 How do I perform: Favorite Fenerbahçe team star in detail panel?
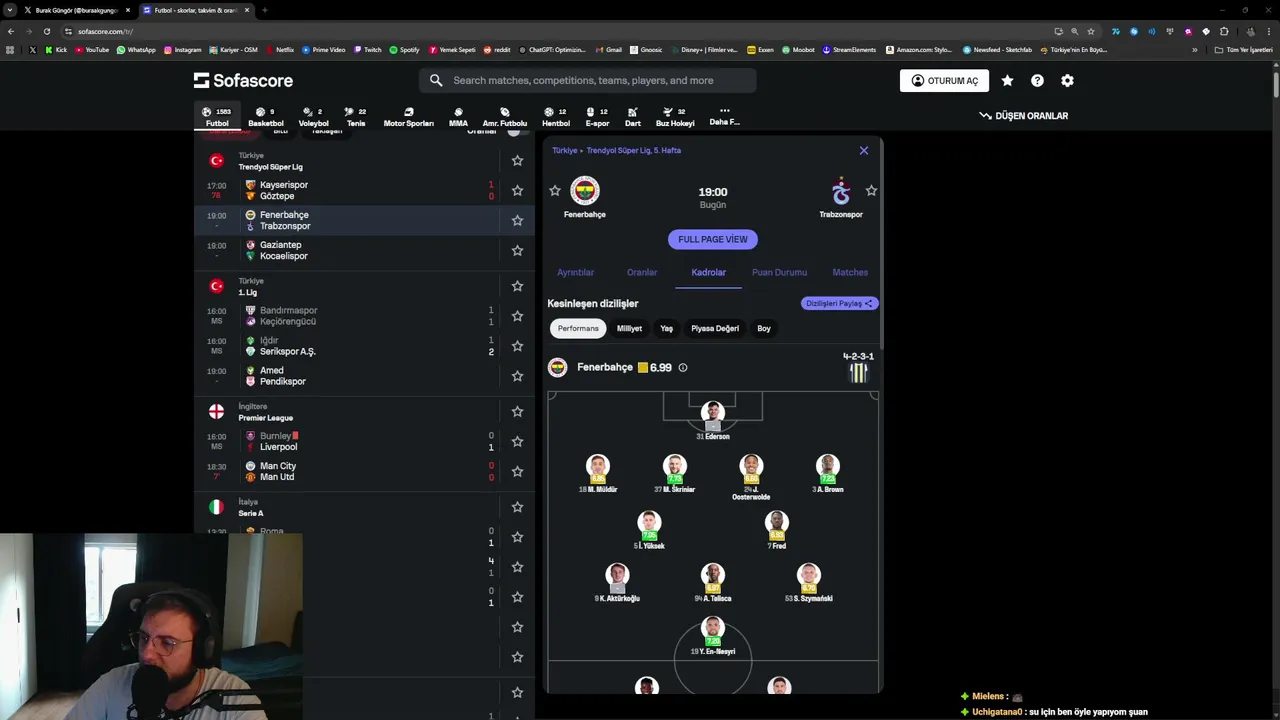pos(555,190)
